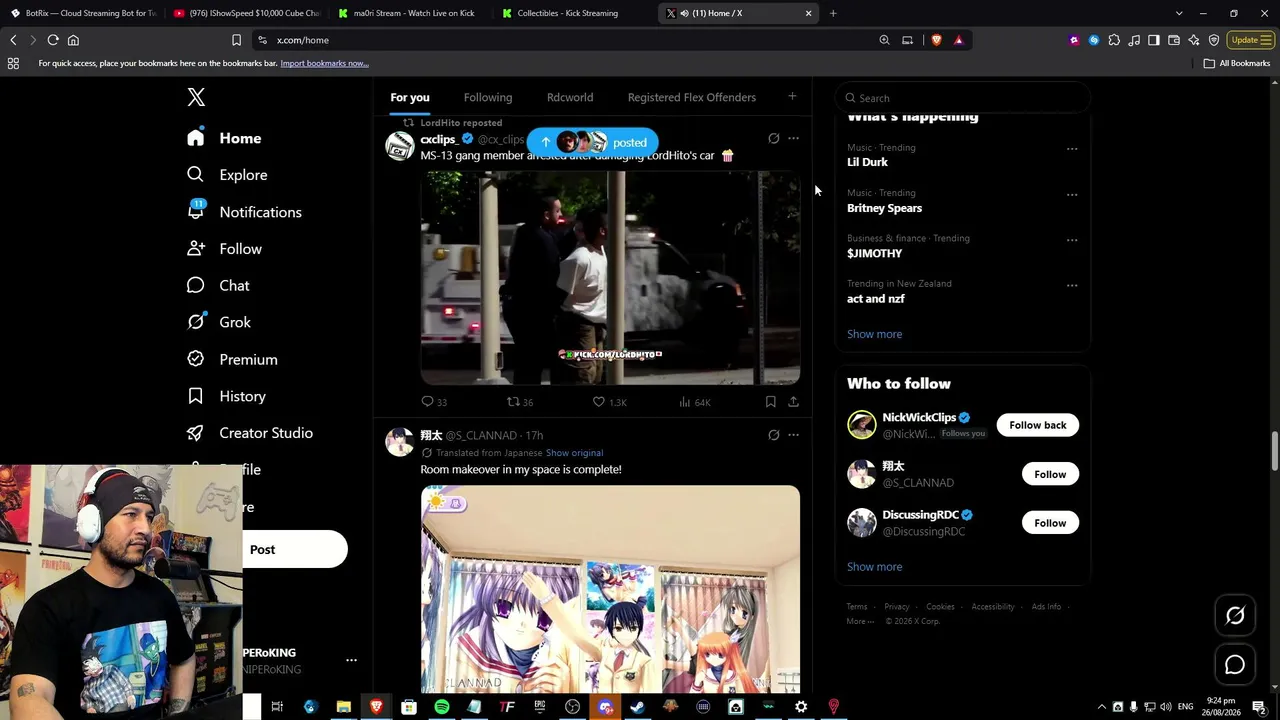The image size is (1280, 720).
Task: Show more accounts to follow
Action: tap(874, 567)
